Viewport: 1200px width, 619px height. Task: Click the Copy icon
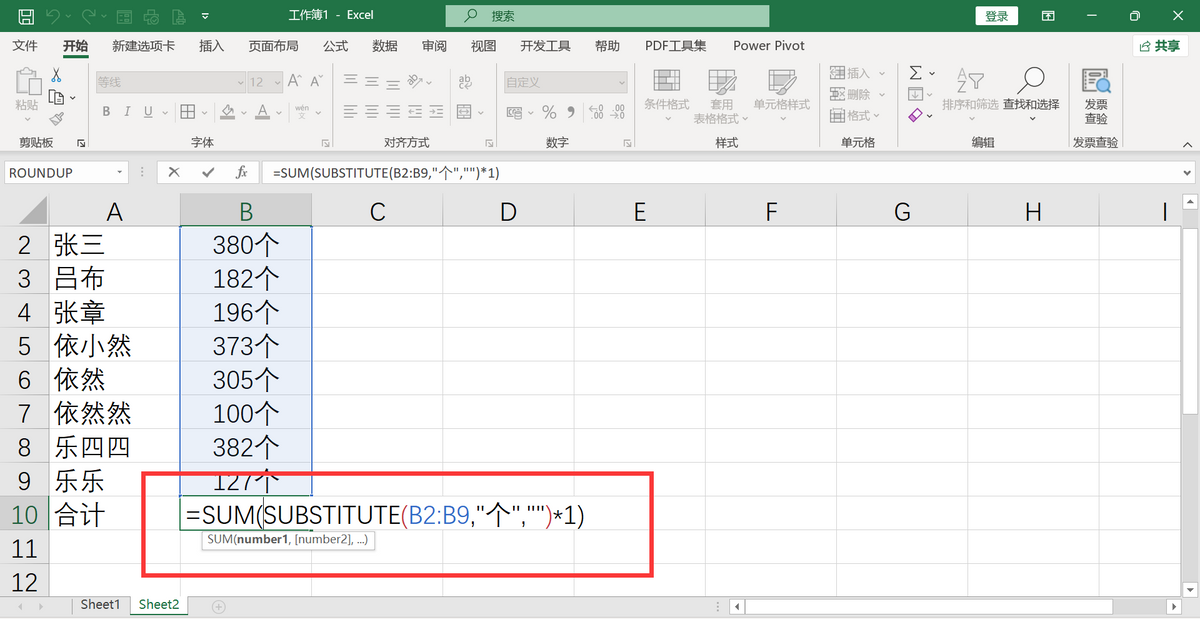(56, 97)
